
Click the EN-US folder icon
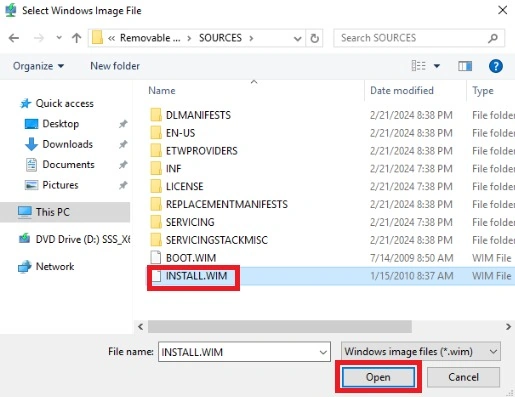point(156,133)
